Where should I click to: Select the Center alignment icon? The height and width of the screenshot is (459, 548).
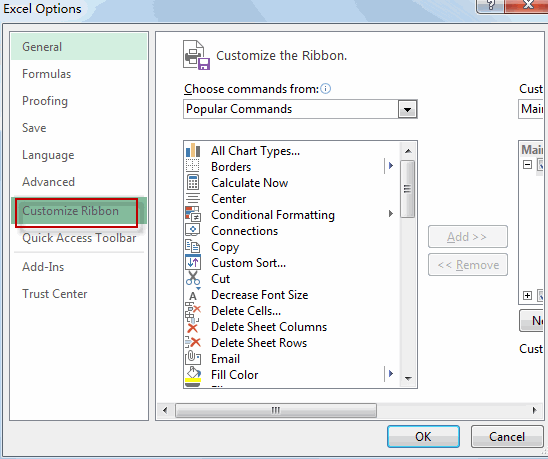[193, 199]
